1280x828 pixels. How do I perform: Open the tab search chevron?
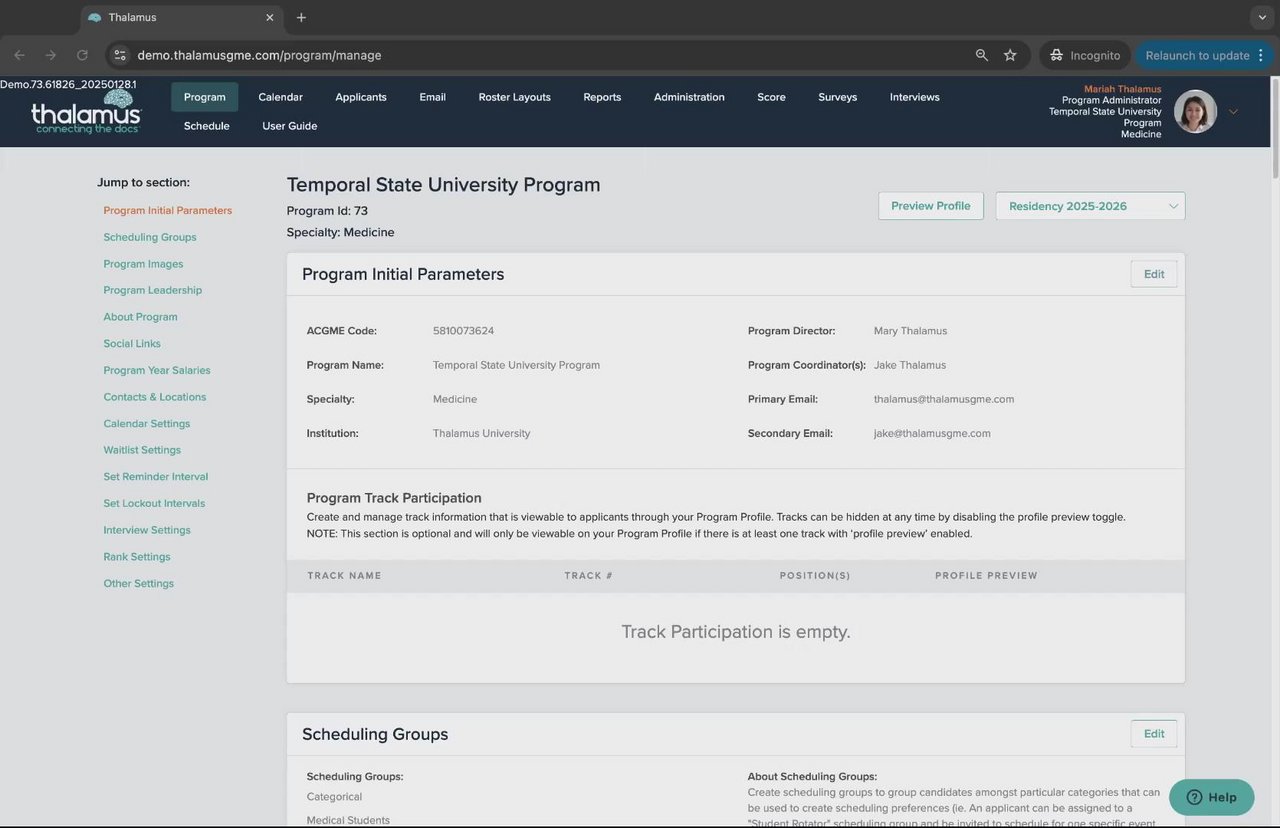1263,17
